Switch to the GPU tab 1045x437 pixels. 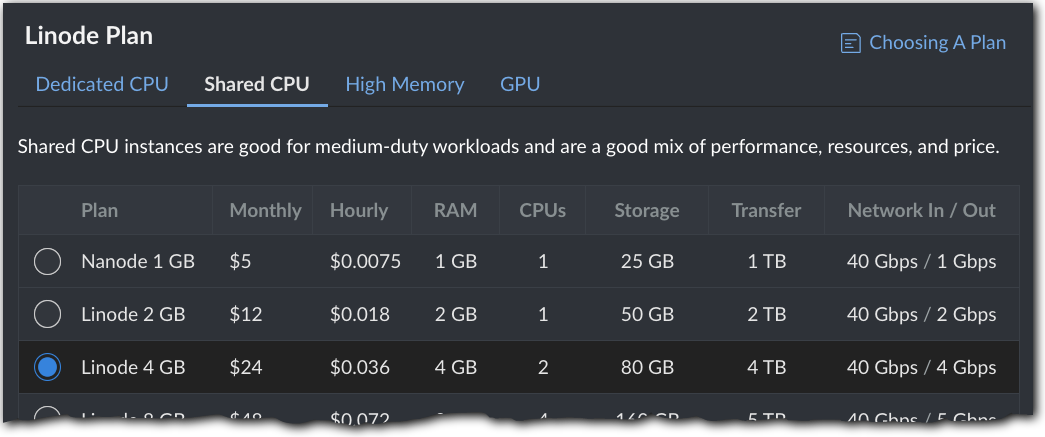[520, 85]
